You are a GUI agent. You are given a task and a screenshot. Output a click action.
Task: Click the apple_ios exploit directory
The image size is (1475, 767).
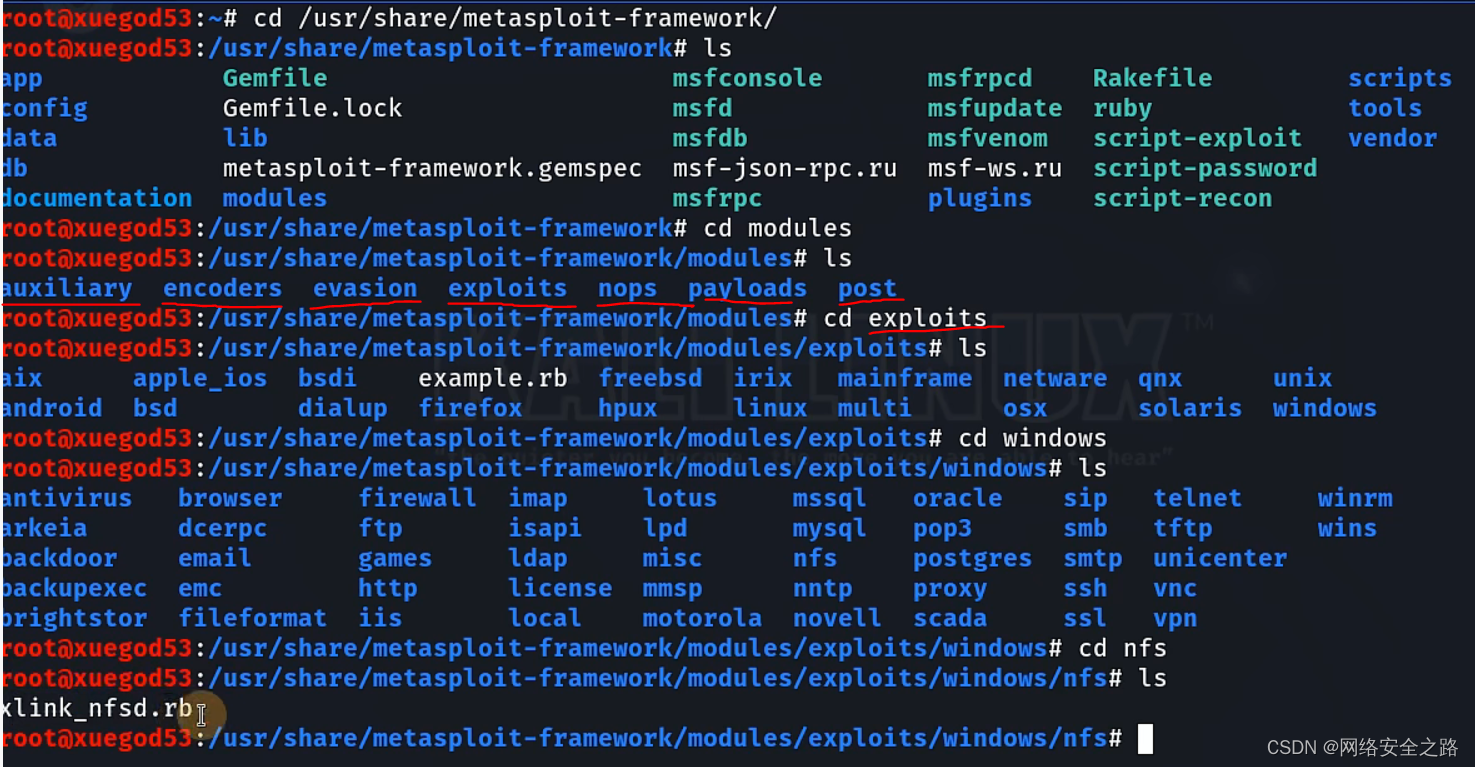[200, 377]
